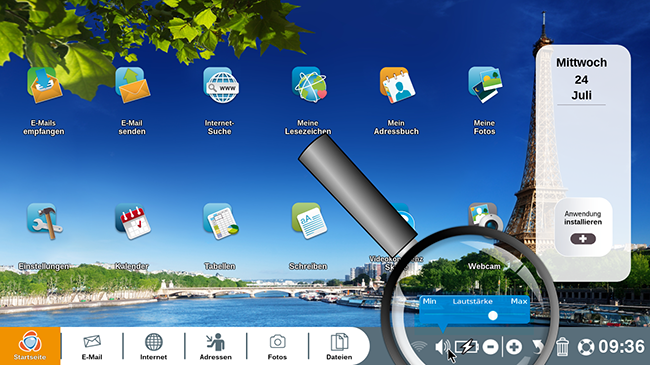Open Meine Lesezeichen globe icon
This screenshot has height=365, width=650.
coord(309,85)
